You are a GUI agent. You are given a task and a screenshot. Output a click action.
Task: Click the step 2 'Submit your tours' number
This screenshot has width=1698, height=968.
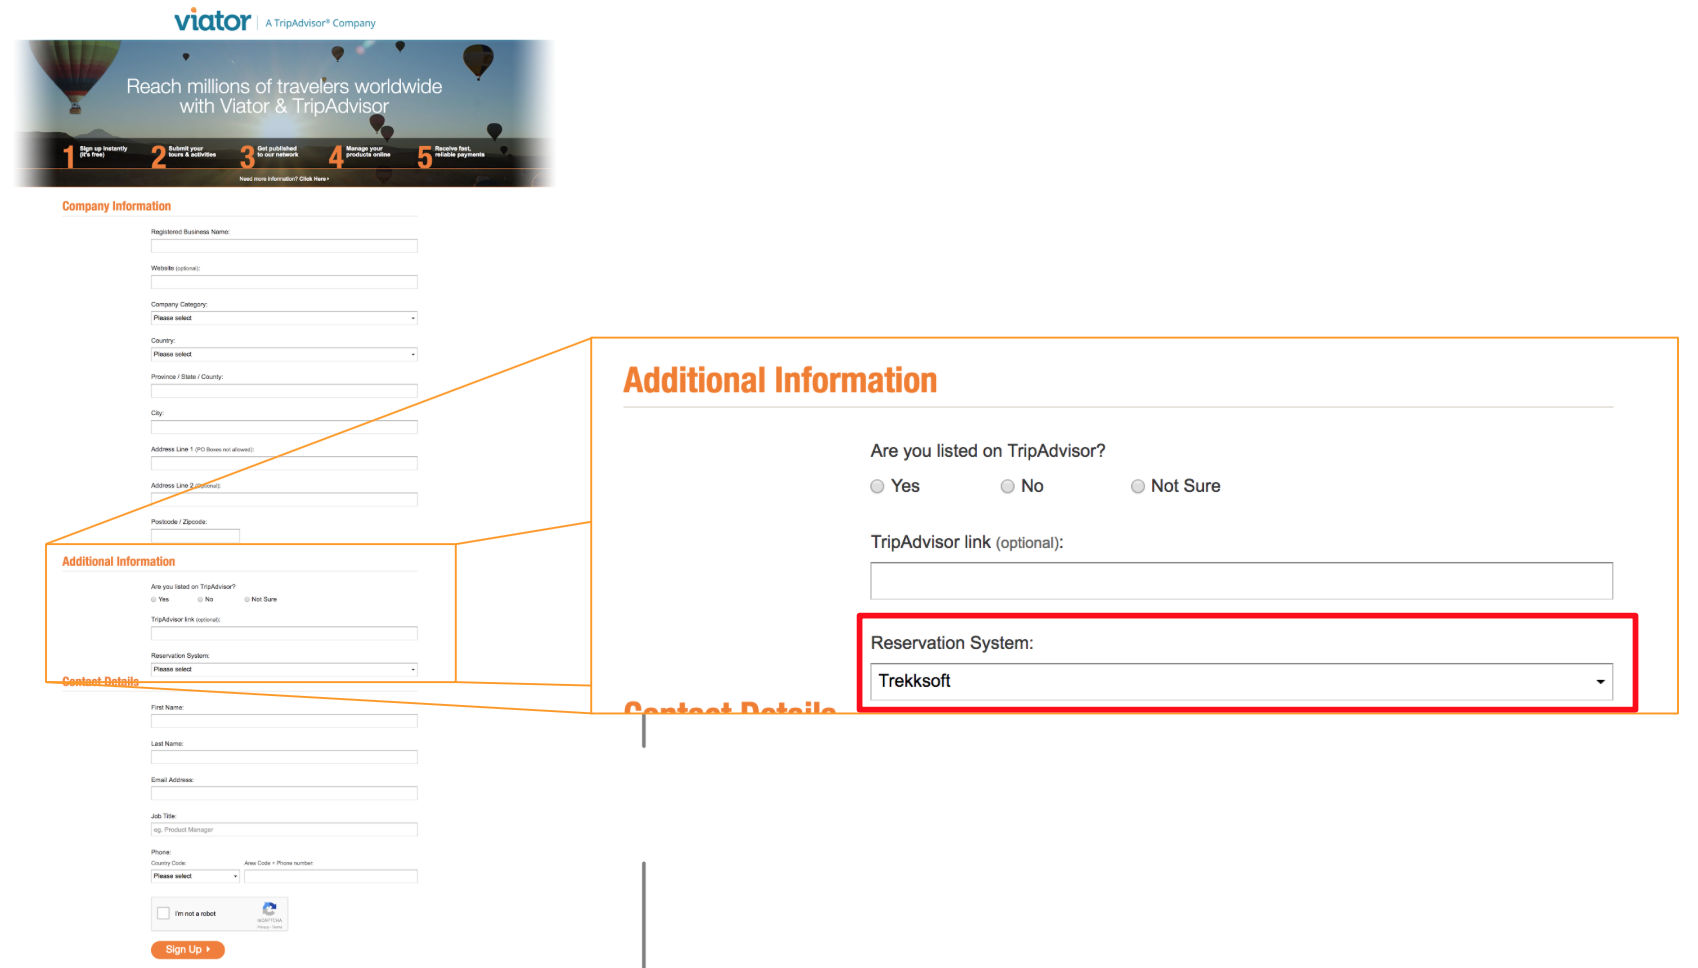(158, 156)
